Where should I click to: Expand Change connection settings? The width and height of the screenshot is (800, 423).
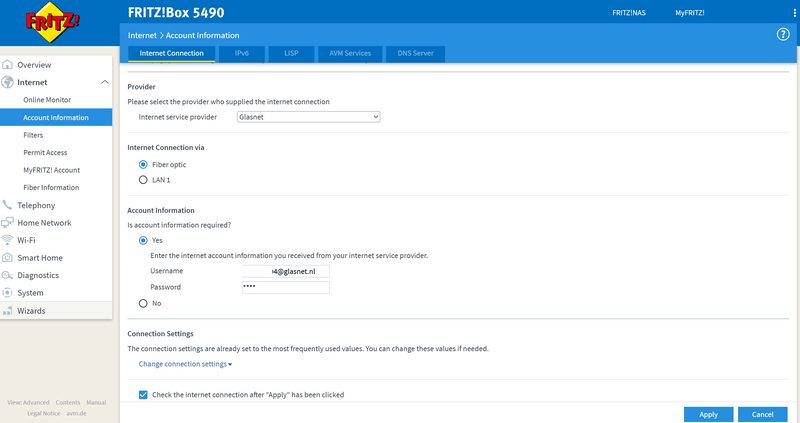[185, 364]
